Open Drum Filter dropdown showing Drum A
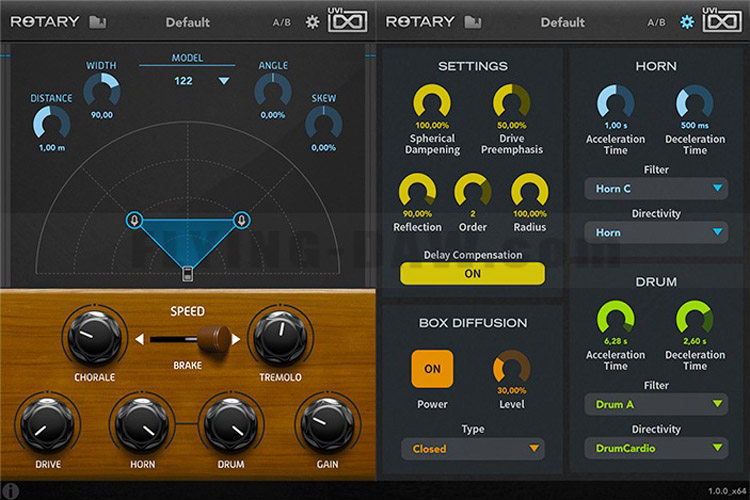 click(x=656, y=404)
